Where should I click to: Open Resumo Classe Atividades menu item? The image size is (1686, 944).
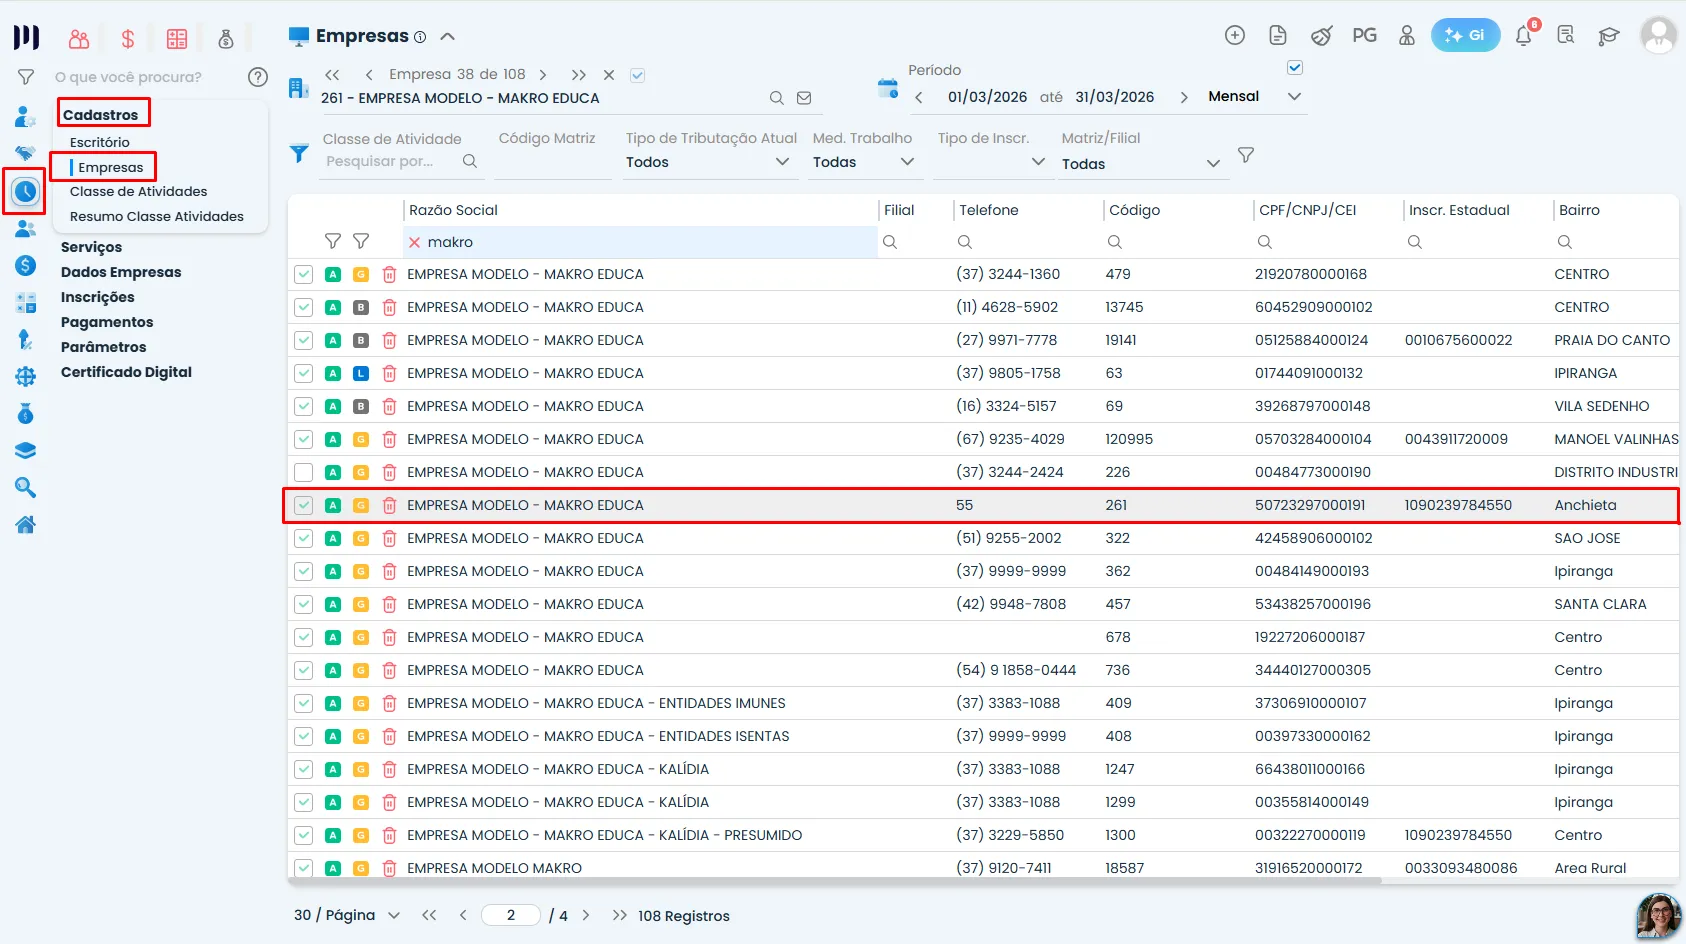(x=157, y=216)
